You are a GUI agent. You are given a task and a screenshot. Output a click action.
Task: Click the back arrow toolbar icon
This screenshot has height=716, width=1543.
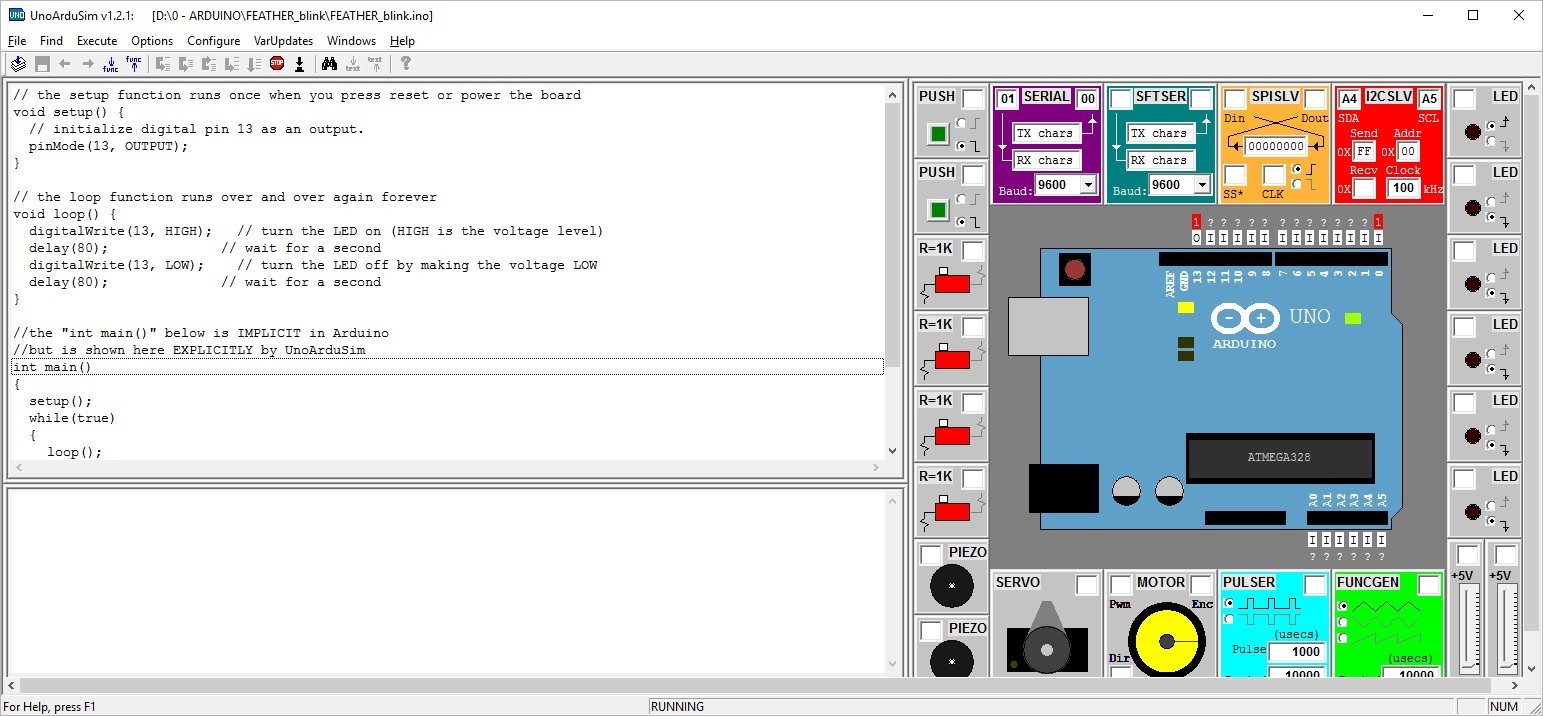point(65,64)
